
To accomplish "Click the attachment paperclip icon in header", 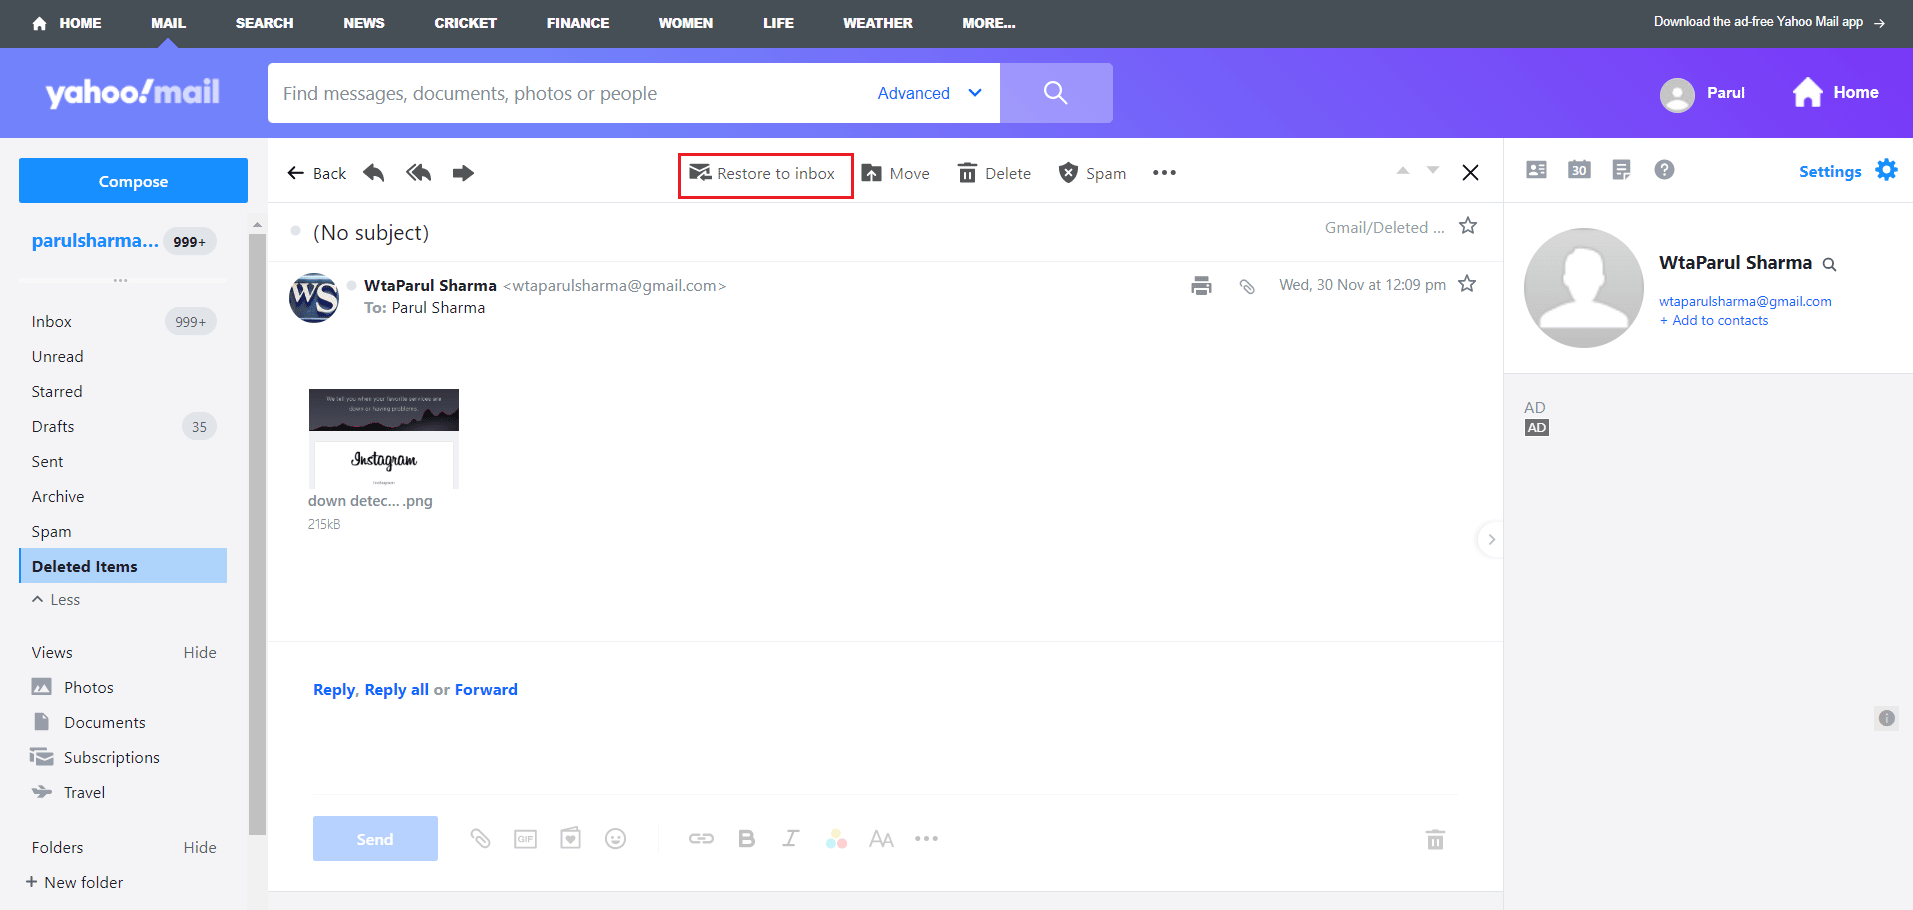I will (1247, 286).
